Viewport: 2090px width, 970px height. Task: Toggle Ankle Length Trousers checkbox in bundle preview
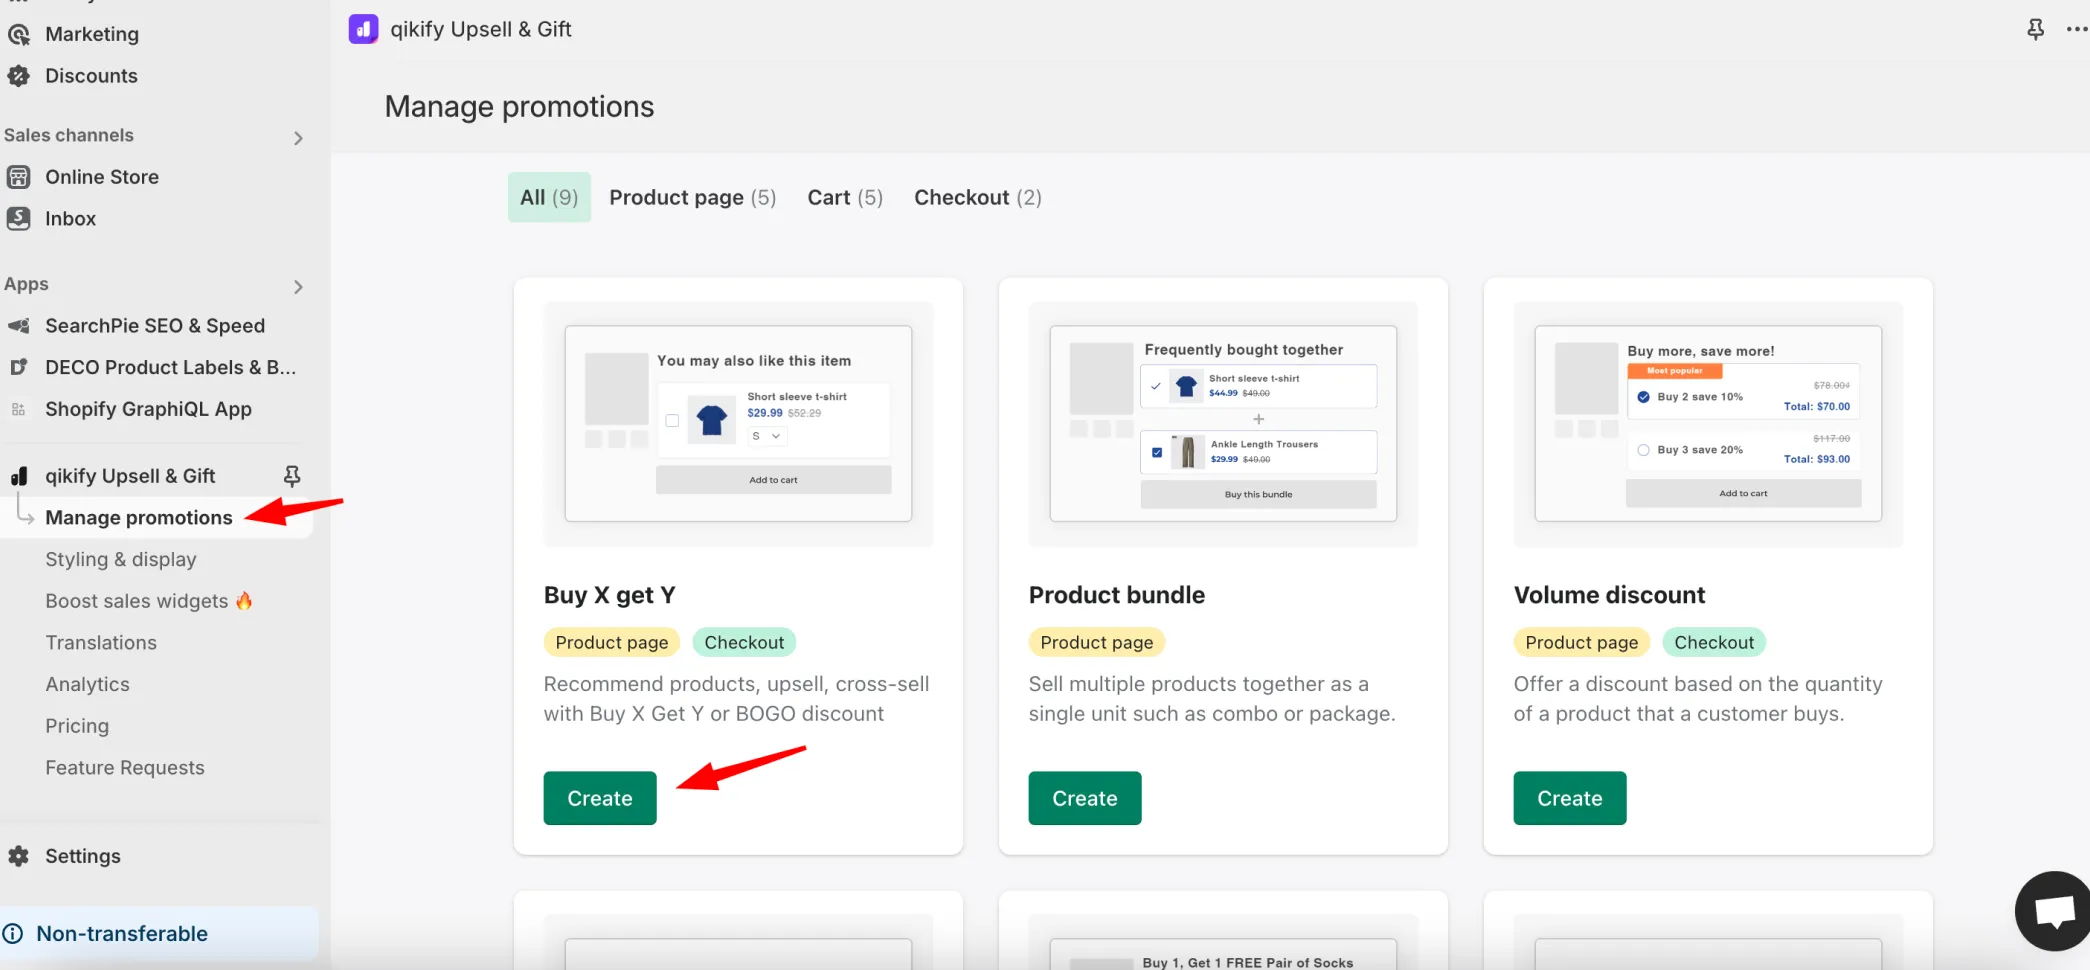1157,452
